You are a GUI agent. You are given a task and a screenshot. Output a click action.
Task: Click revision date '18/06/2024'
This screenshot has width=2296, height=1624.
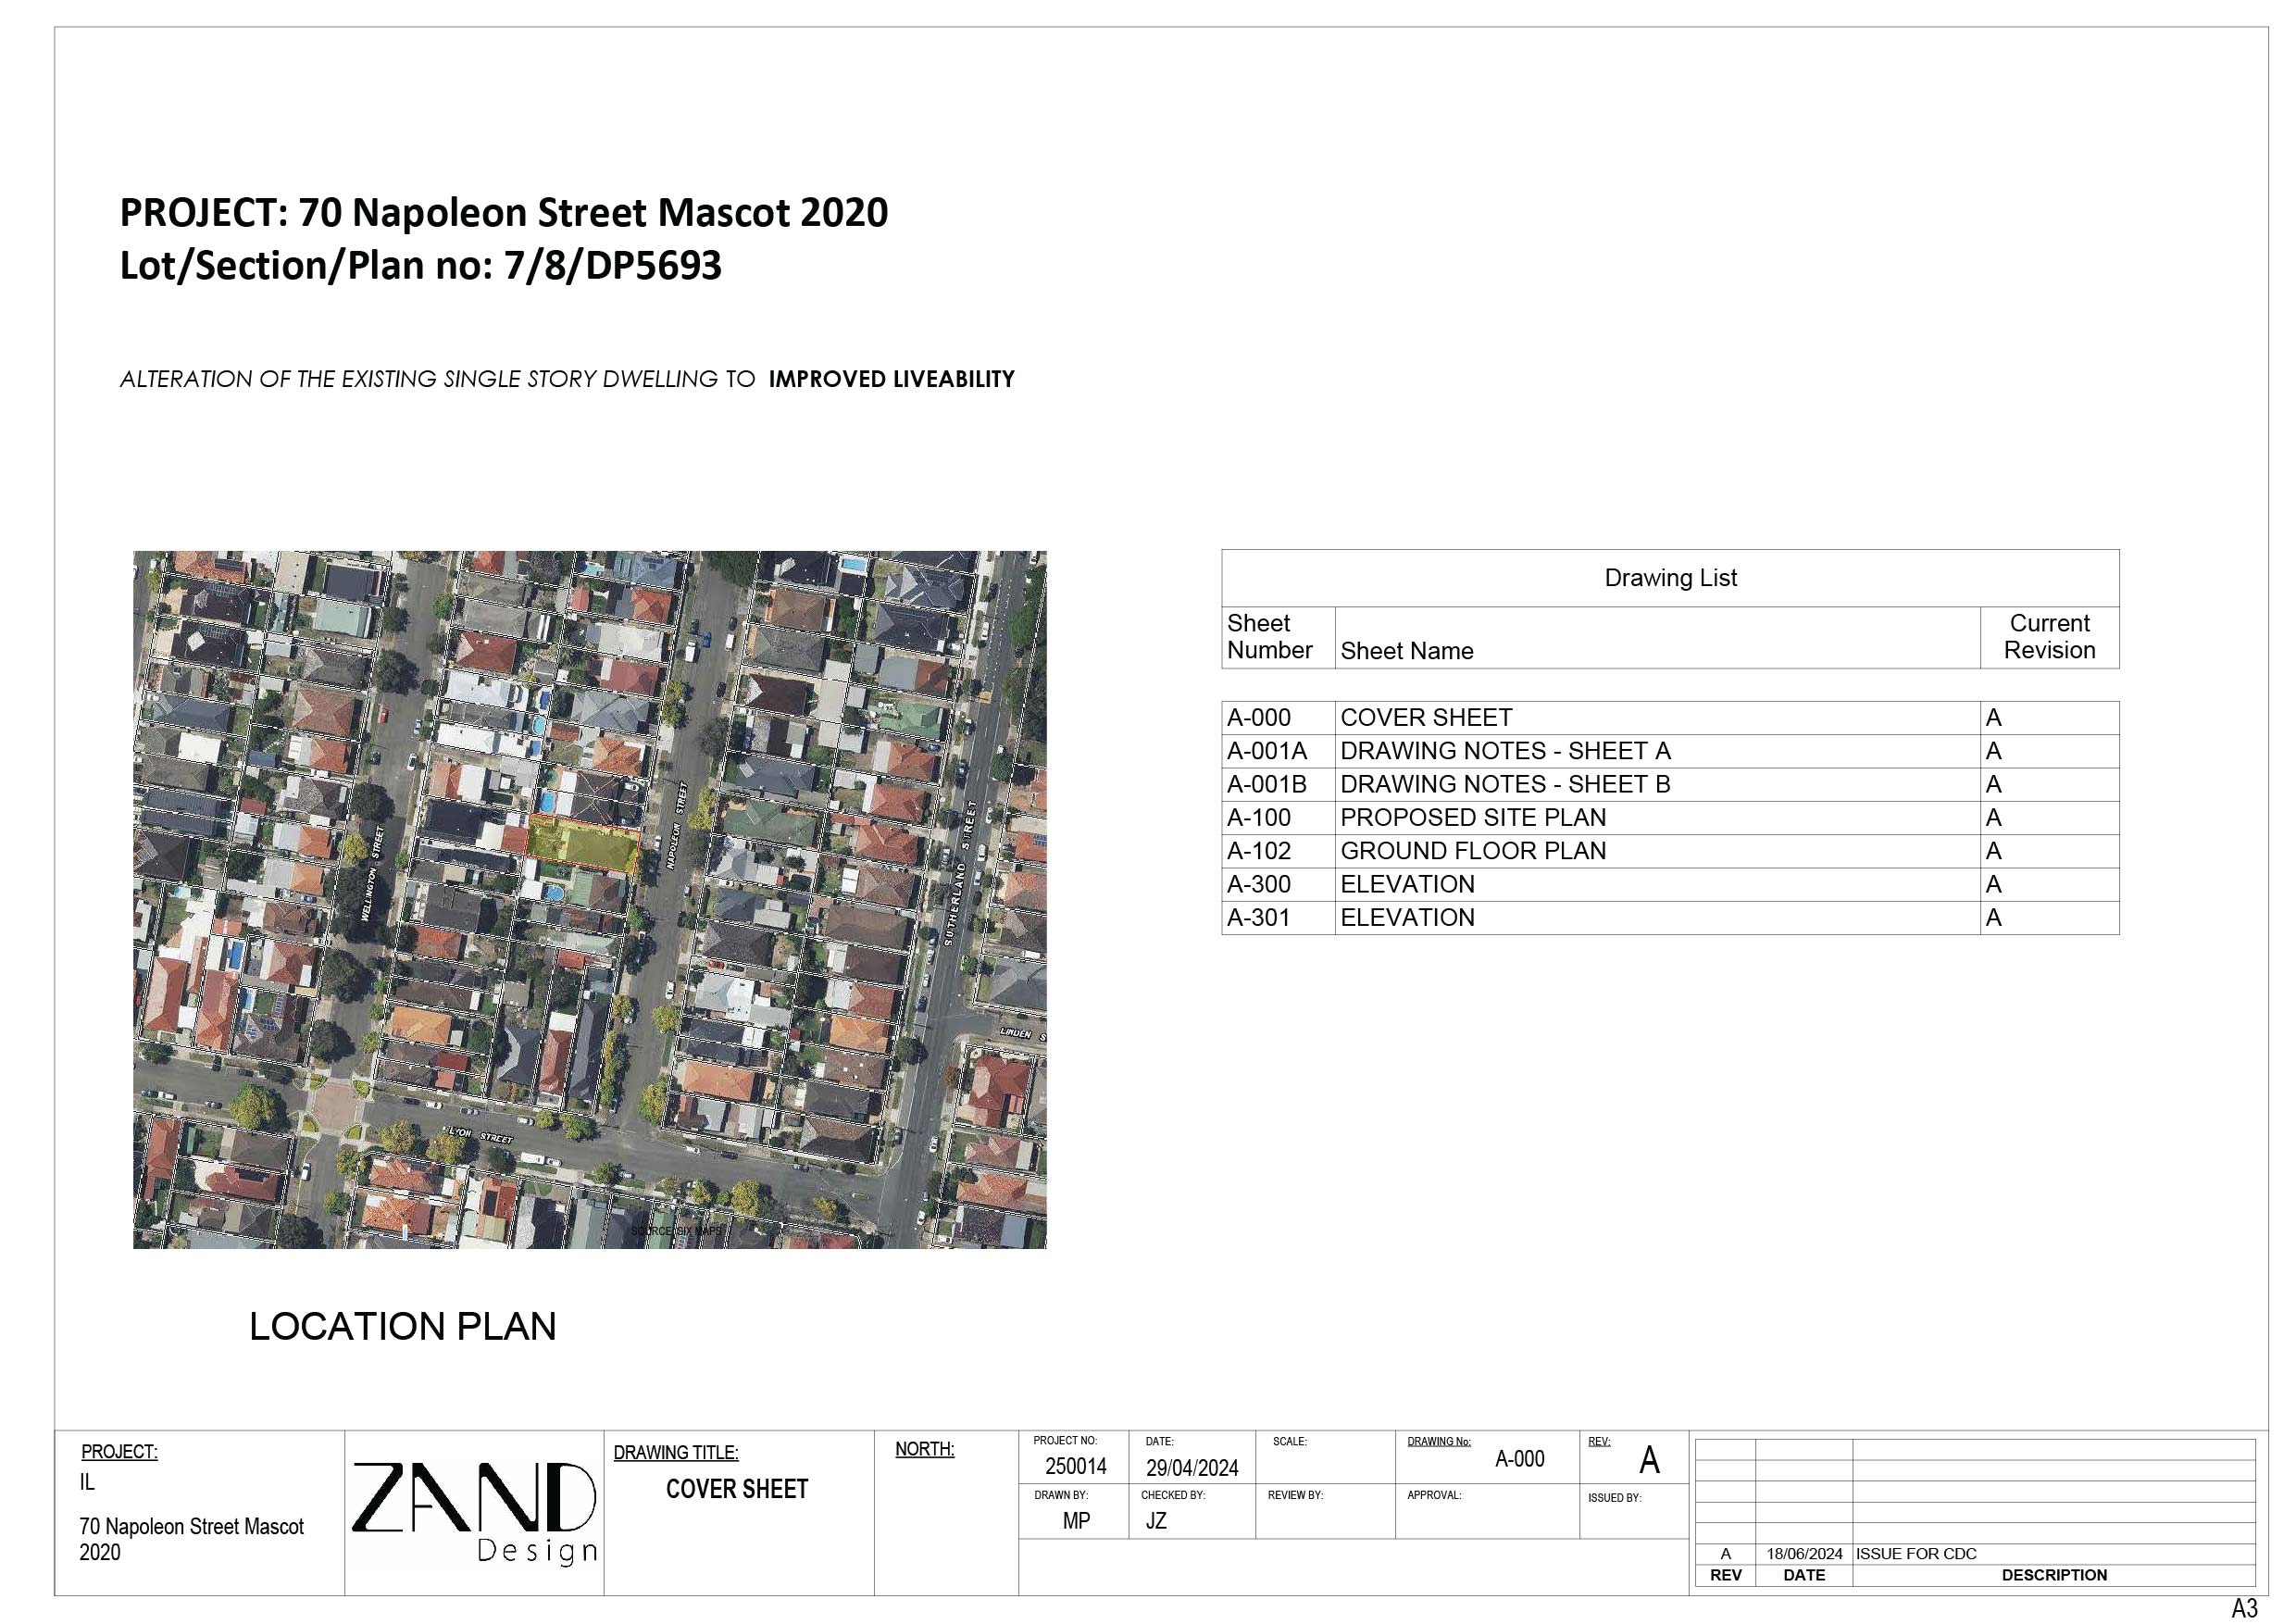(x=1804, y=1554)
